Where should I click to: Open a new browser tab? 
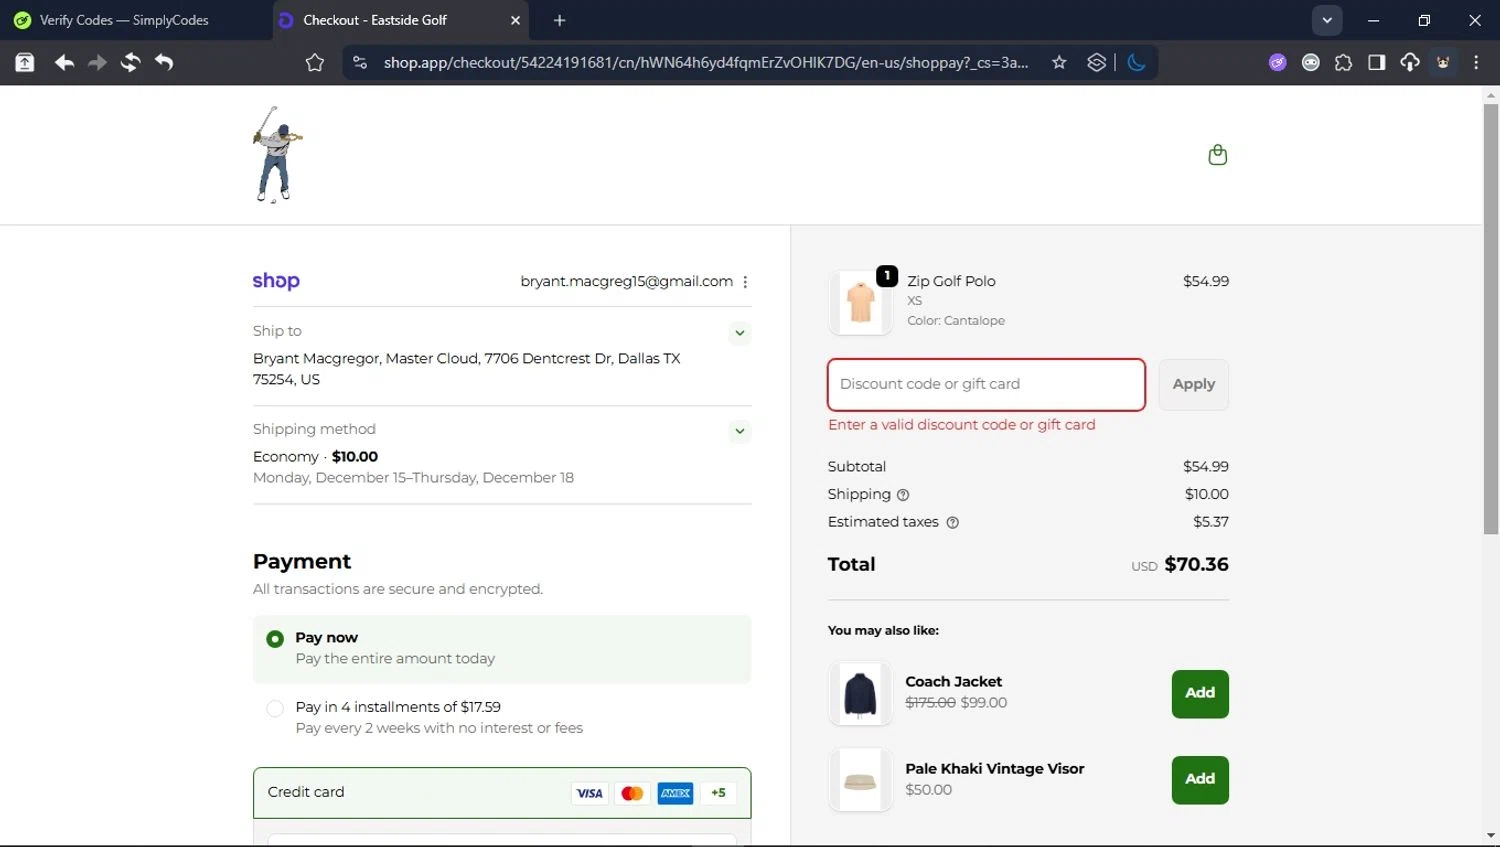559,20
